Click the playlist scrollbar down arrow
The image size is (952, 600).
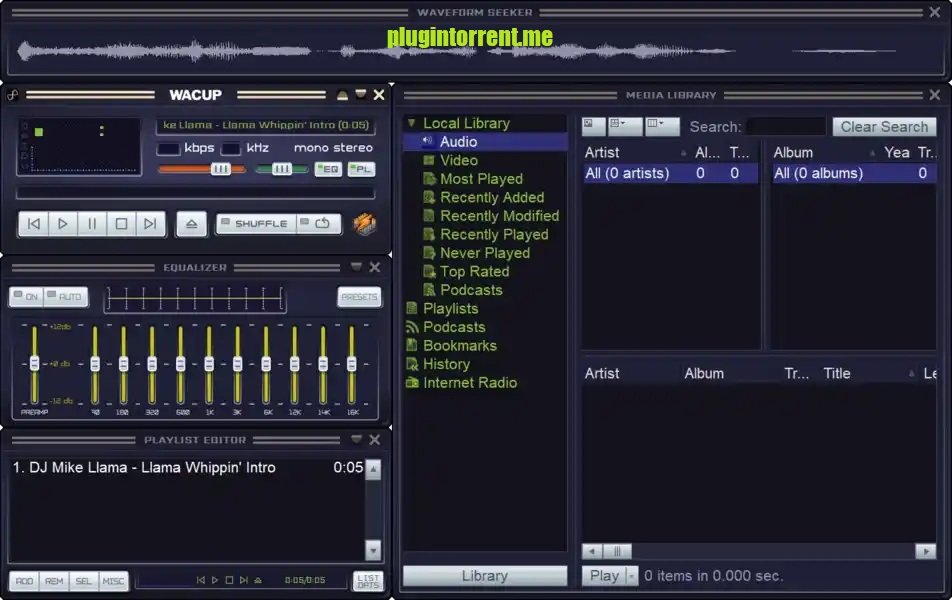point(373,550)
